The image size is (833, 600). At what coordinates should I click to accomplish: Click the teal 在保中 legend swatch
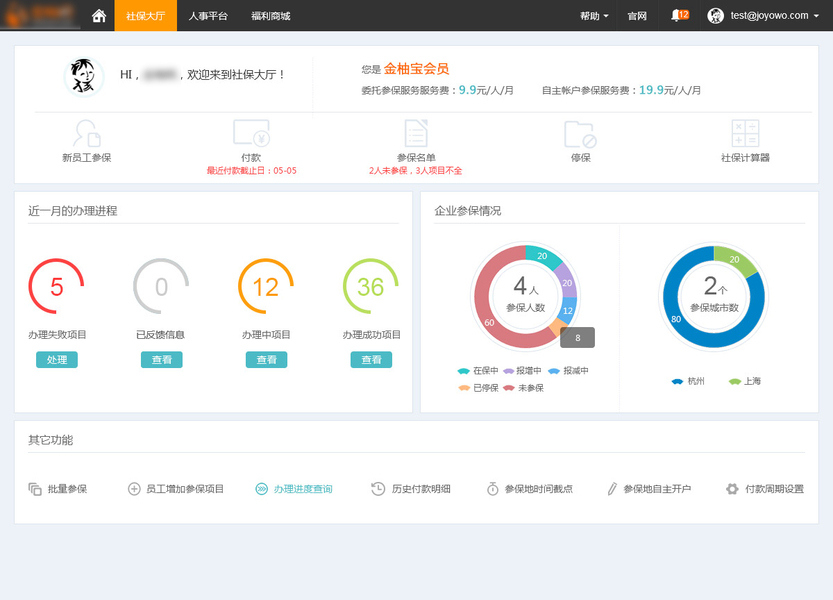tap(464, 371)
